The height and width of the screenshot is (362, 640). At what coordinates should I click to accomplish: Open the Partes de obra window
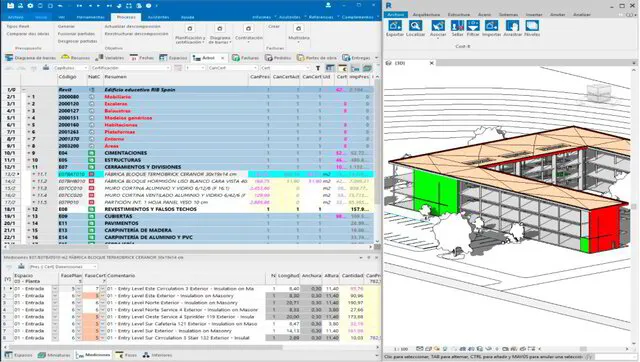[317, 58]
